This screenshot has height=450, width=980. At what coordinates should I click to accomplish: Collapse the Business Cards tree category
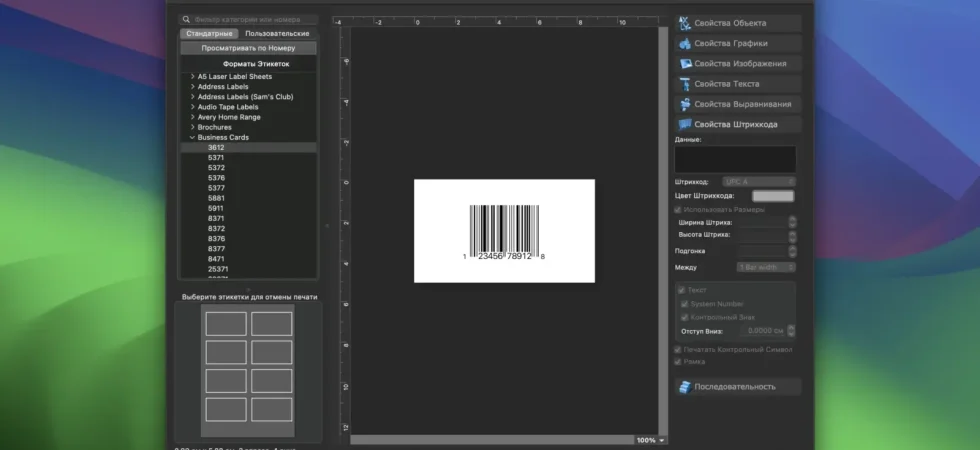pyautogui.click(x=192, y=138)
